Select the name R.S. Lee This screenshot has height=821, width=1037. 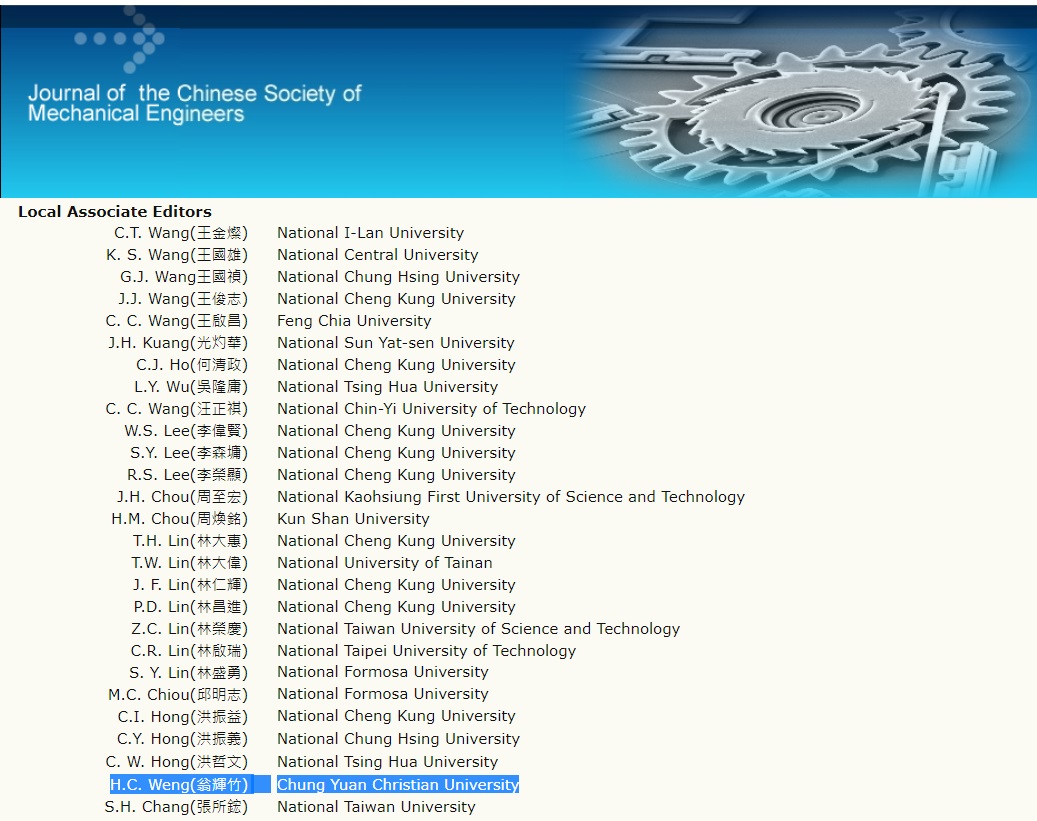tap(188, 475)
